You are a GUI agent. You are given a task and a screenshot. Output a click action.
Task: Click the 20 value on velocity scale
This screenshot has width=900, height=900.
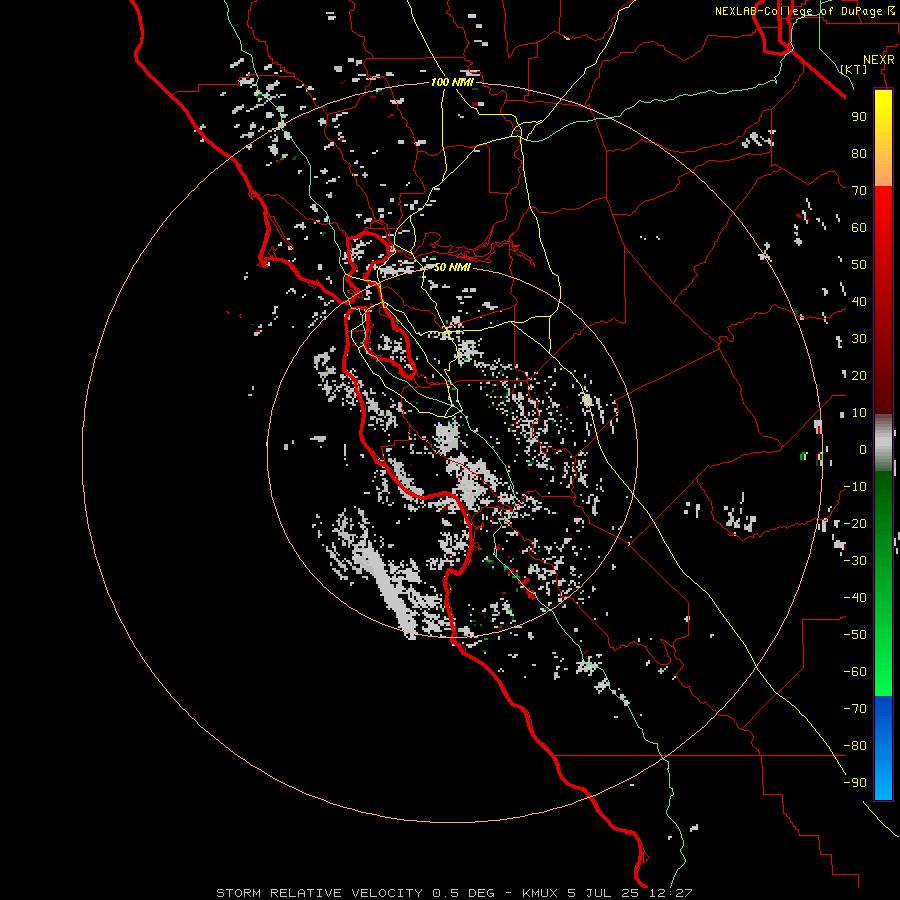859,375
